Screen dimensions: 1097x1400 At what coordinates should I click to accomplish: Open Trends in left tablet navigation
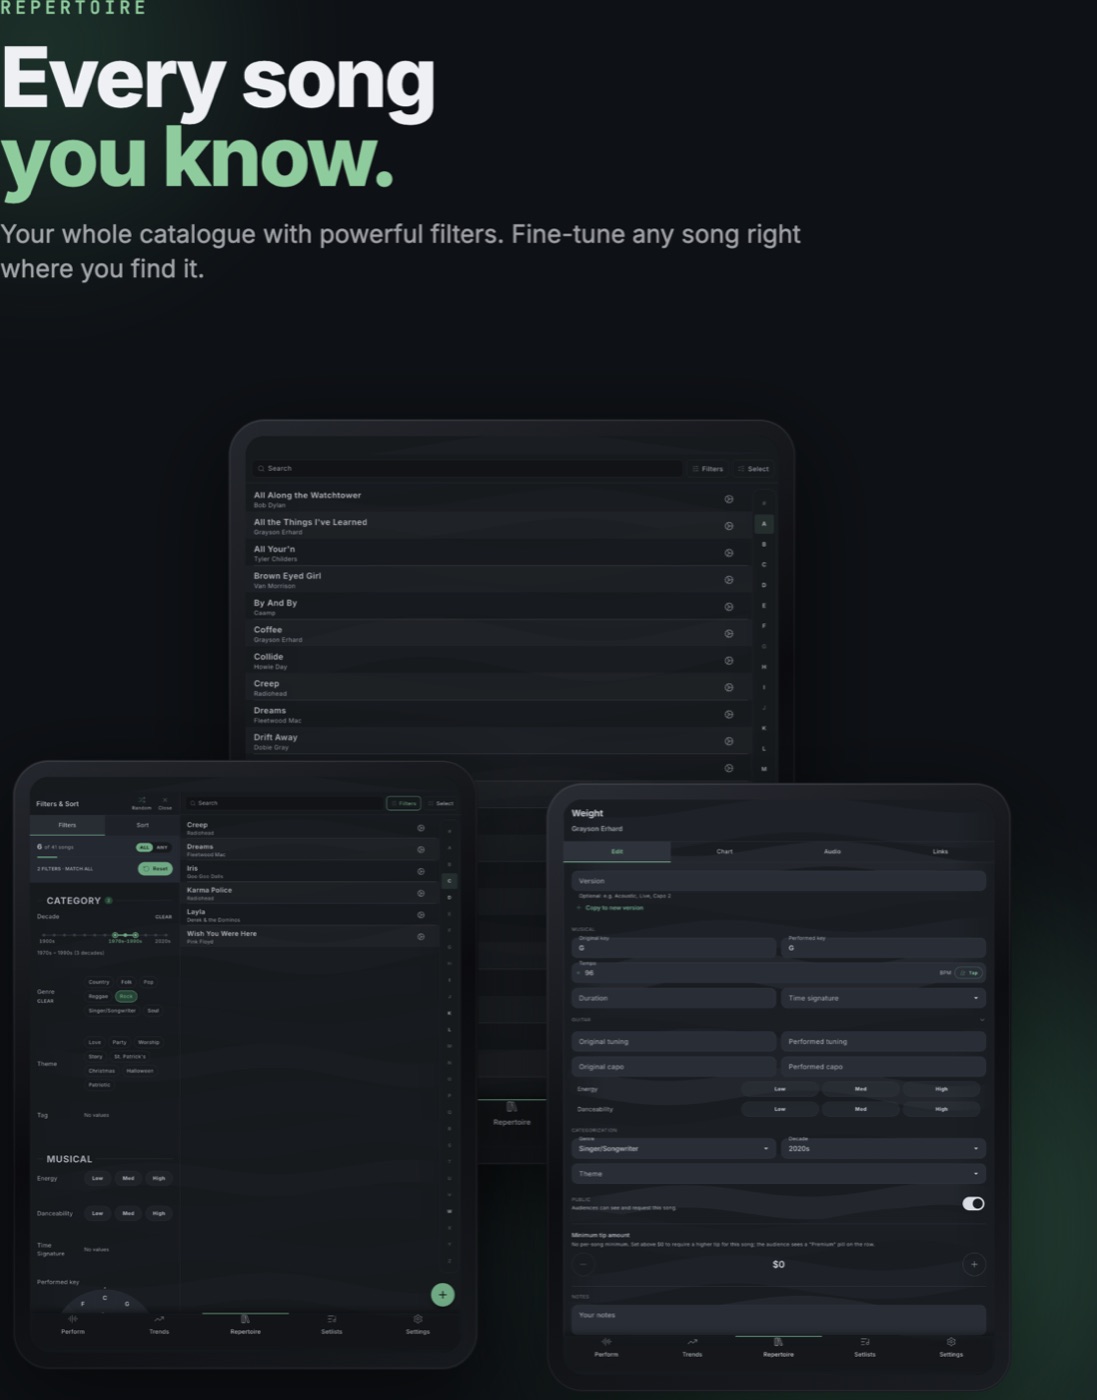[x=159, y=1325]
